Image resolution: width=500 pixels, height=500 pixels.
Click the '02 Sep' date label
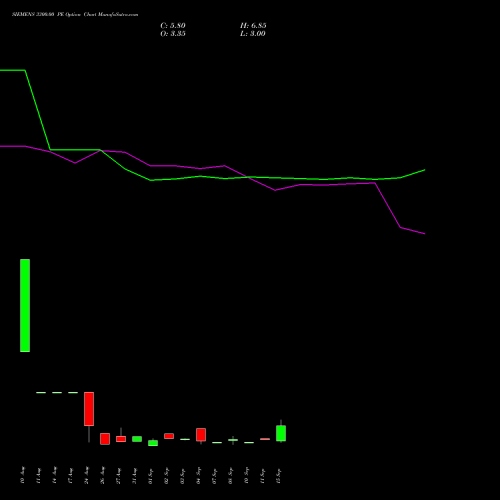point(166,476)
